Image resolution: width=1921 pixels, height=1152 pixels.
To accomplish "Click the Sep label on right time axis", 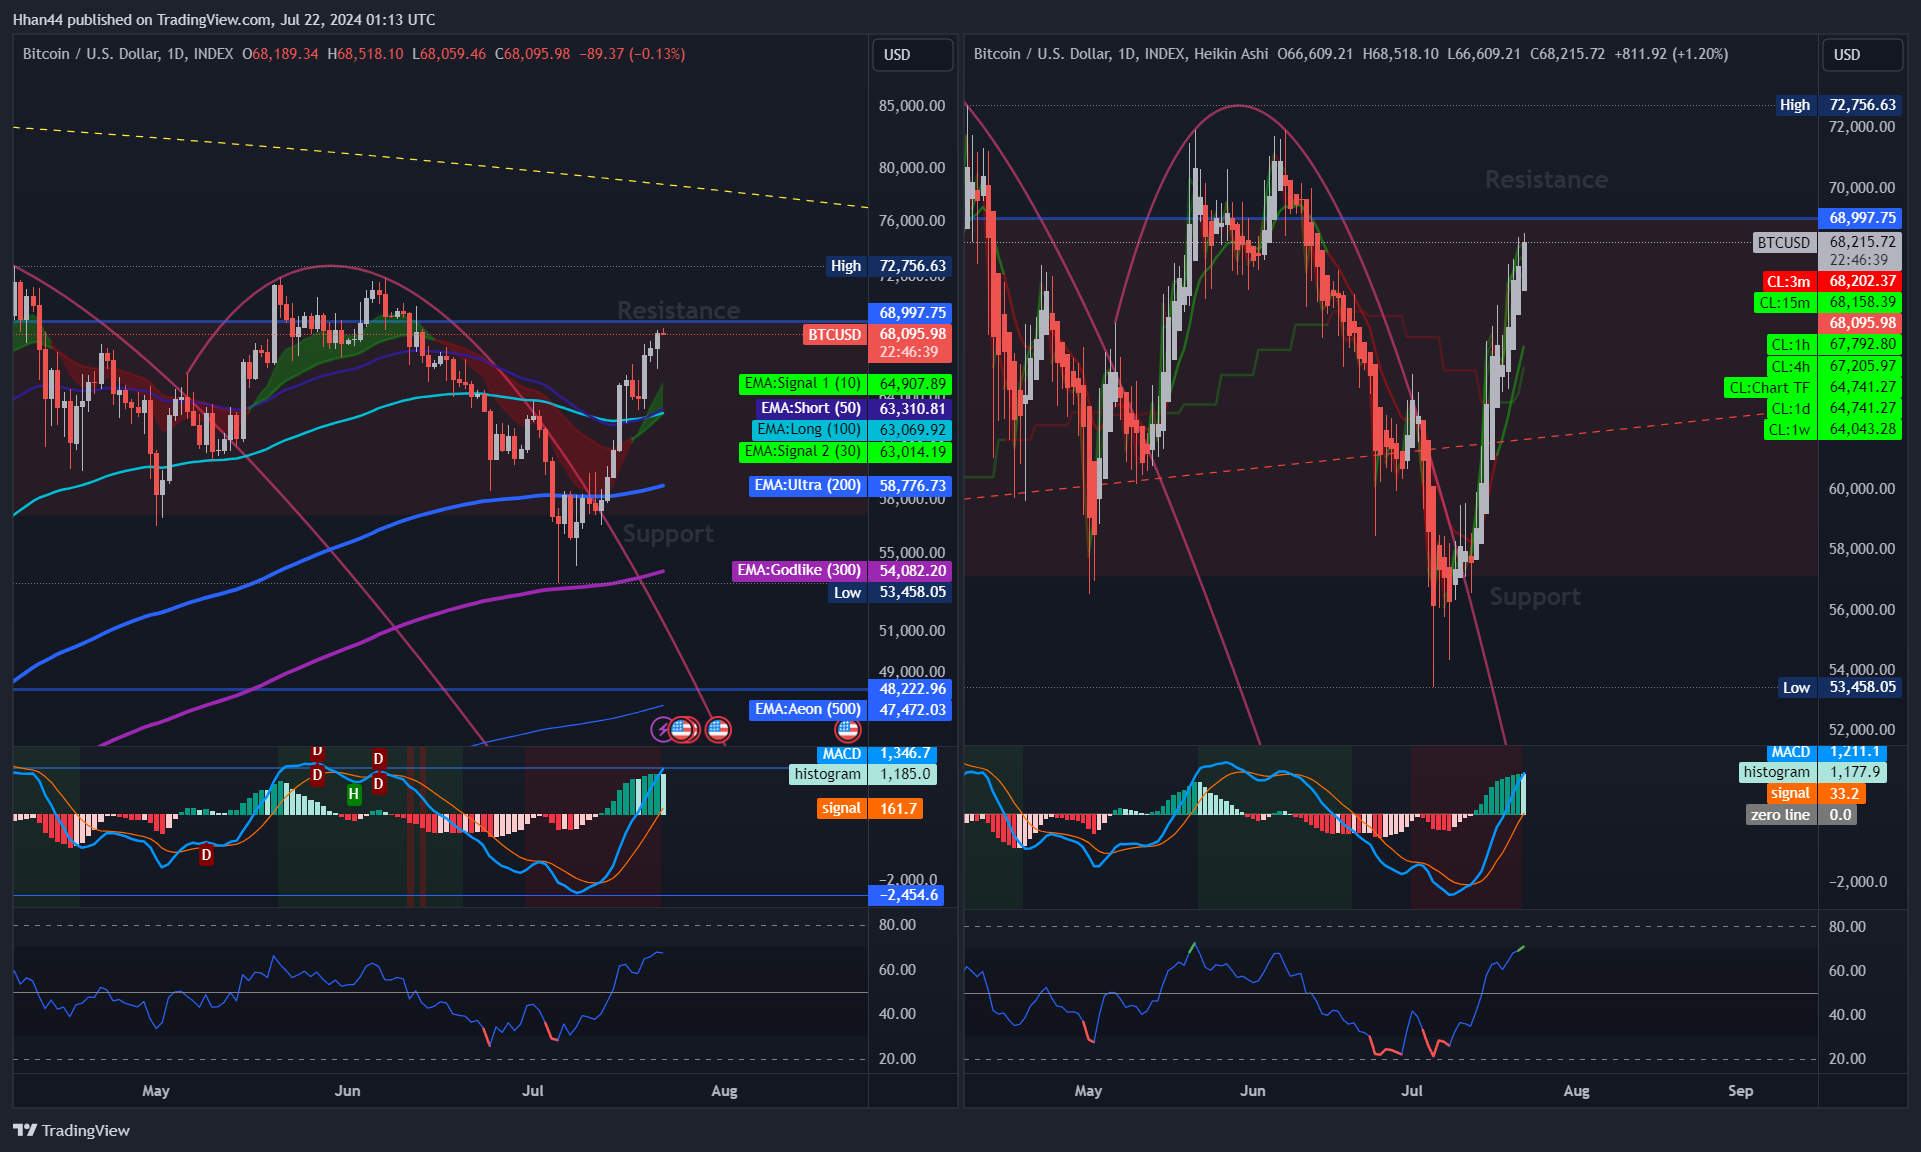I will coord(1740,1091).
